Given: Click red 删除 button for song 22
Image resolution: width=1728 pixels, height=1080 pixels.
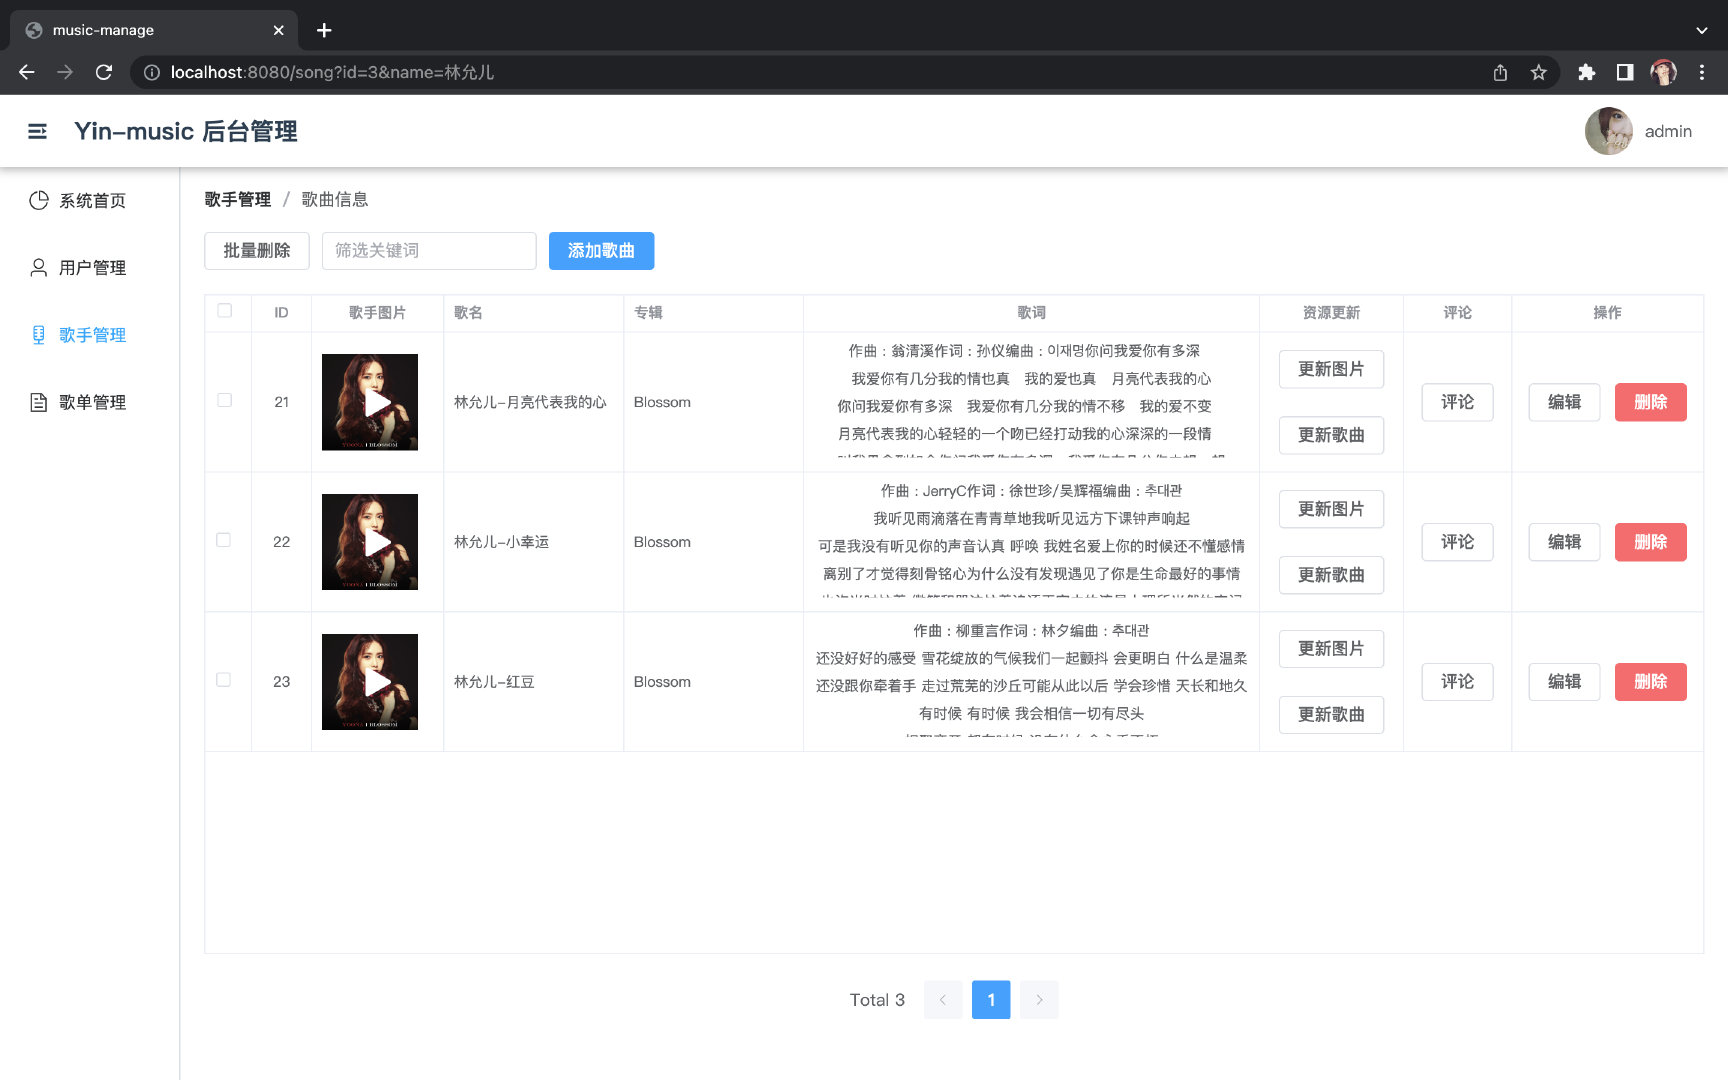Looking at the screenshot, I should pos(1650,542).
